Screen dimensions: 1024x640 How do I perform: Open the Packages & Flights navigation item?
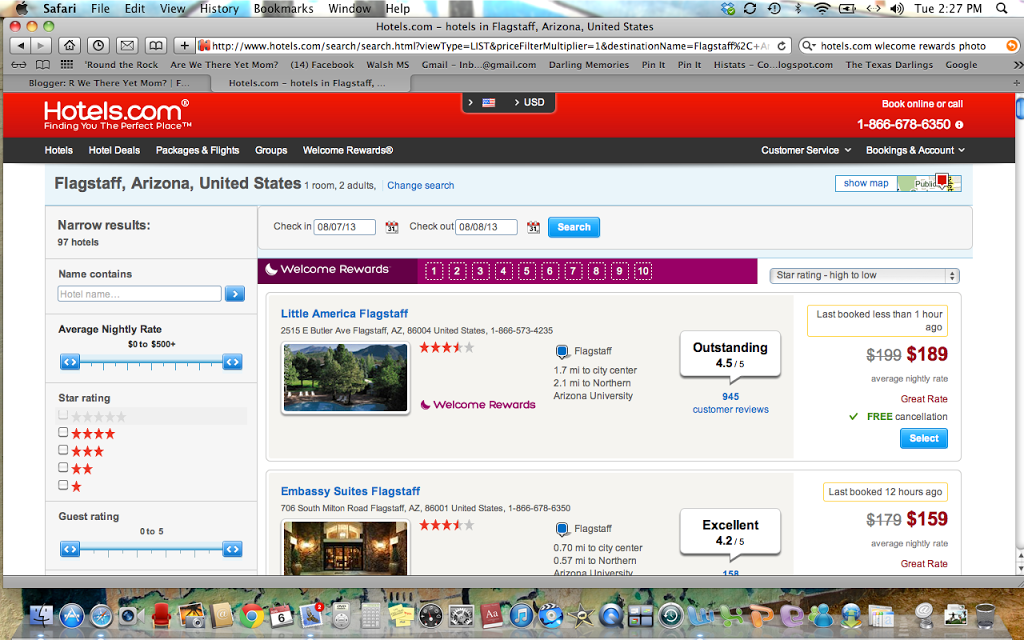tap(197, 150)
